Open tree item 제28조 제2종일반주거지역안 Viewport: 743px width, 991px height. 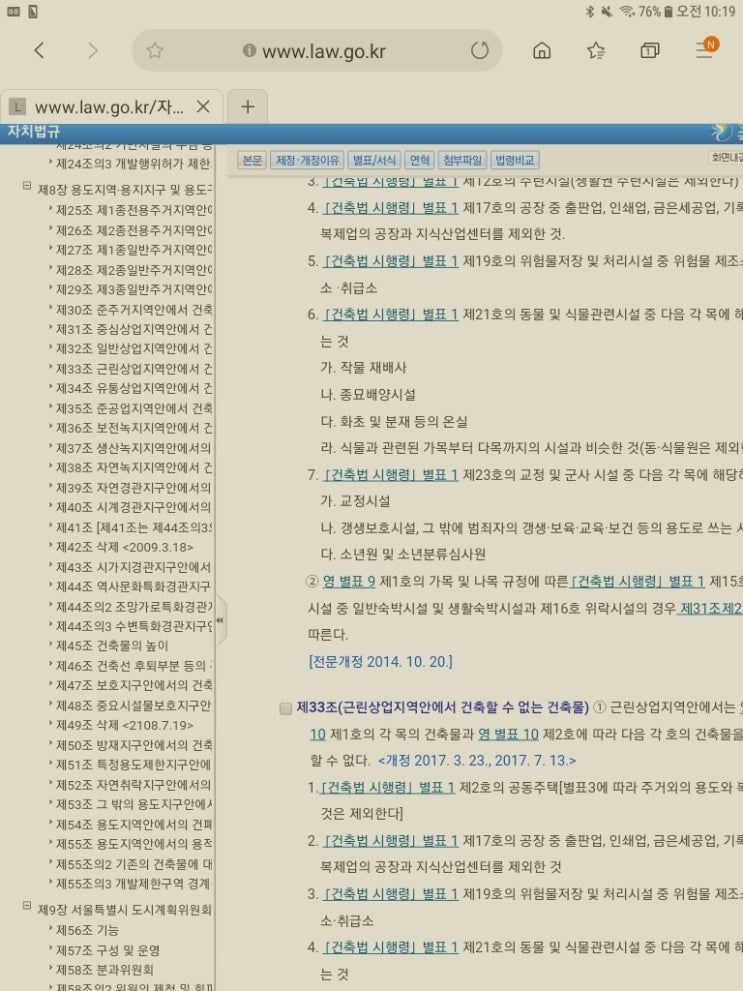click(x=134, y=270)
